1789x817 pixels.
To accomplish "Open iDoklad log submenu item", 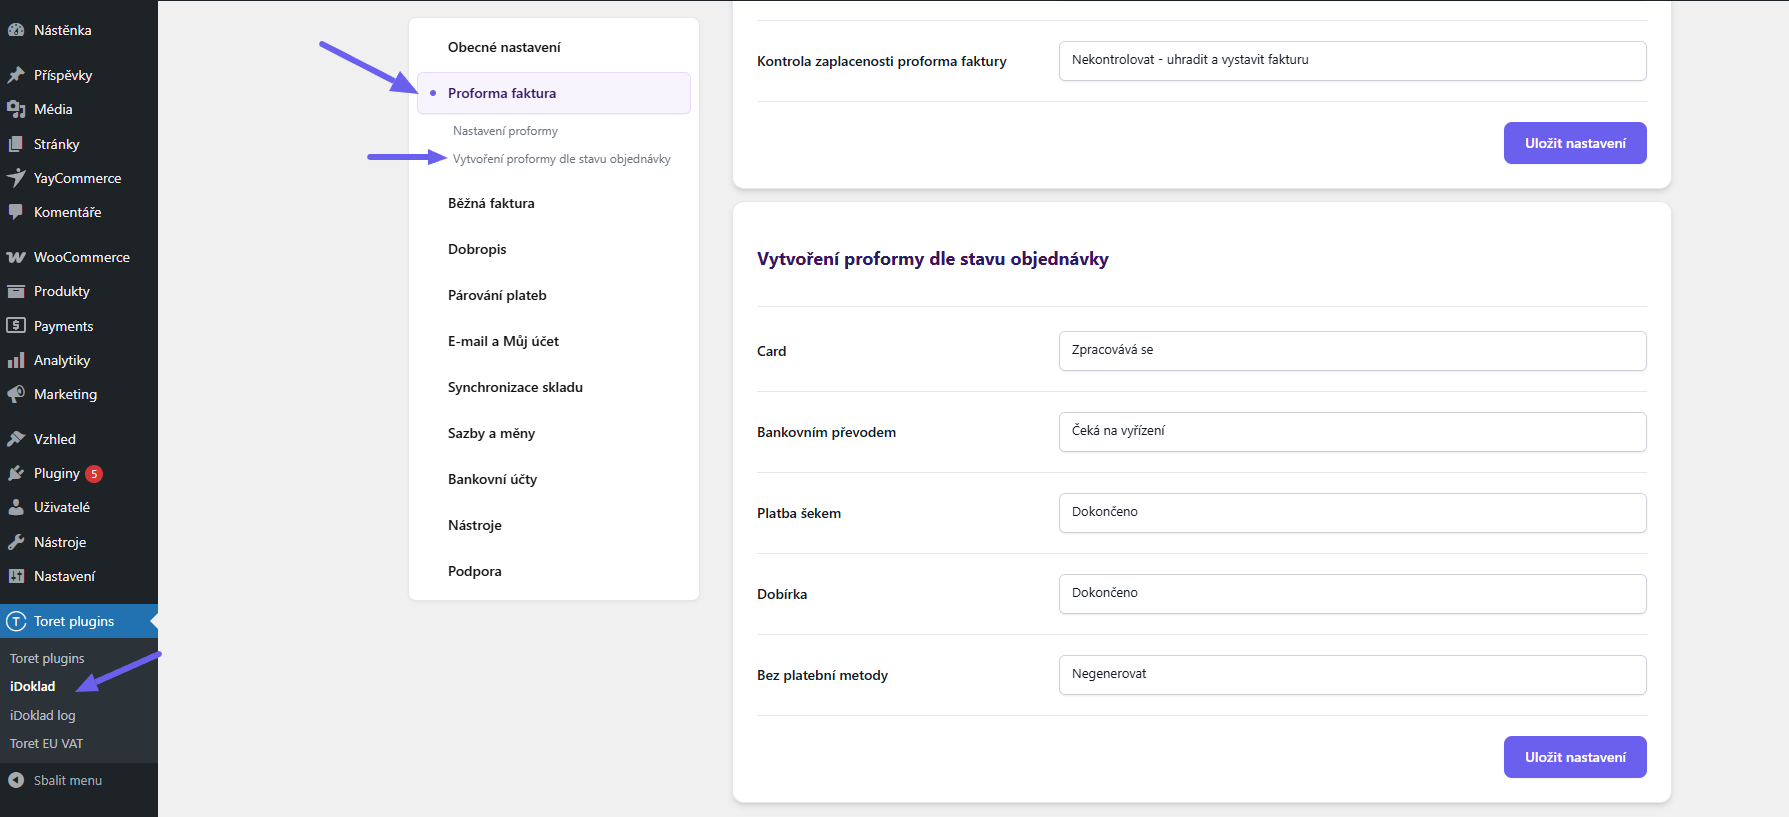I will (43, 715).
